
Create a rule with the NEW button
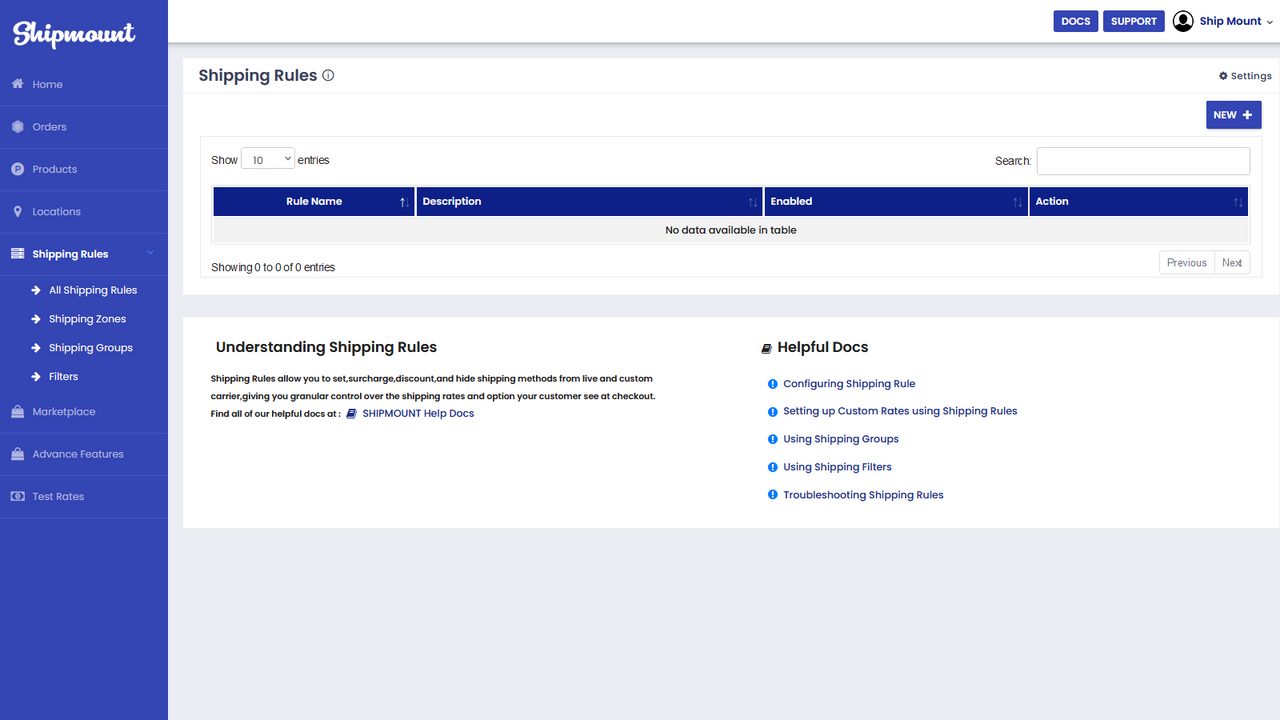(x=1233, y=114)
